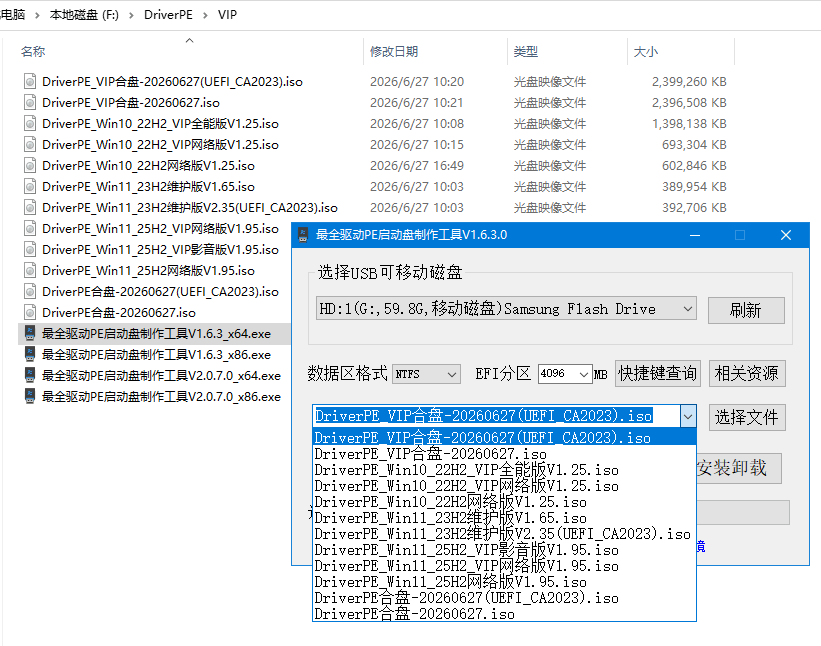Click the ISO path text field in tool

496,417
